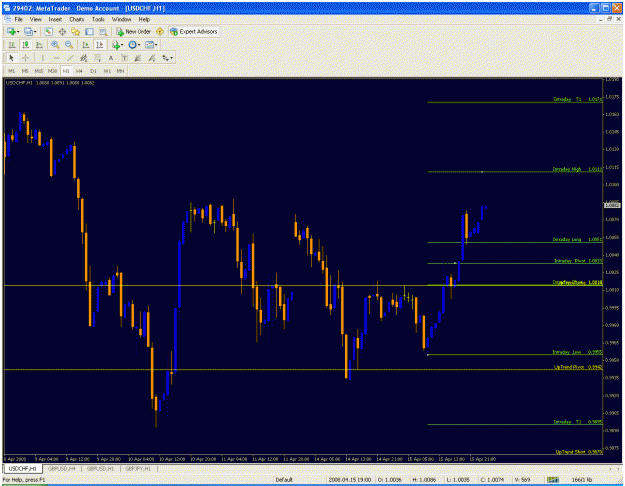625x486 pixels.
Task: Expand the Profiles dropdown arrow
Action: click(35, 32)
